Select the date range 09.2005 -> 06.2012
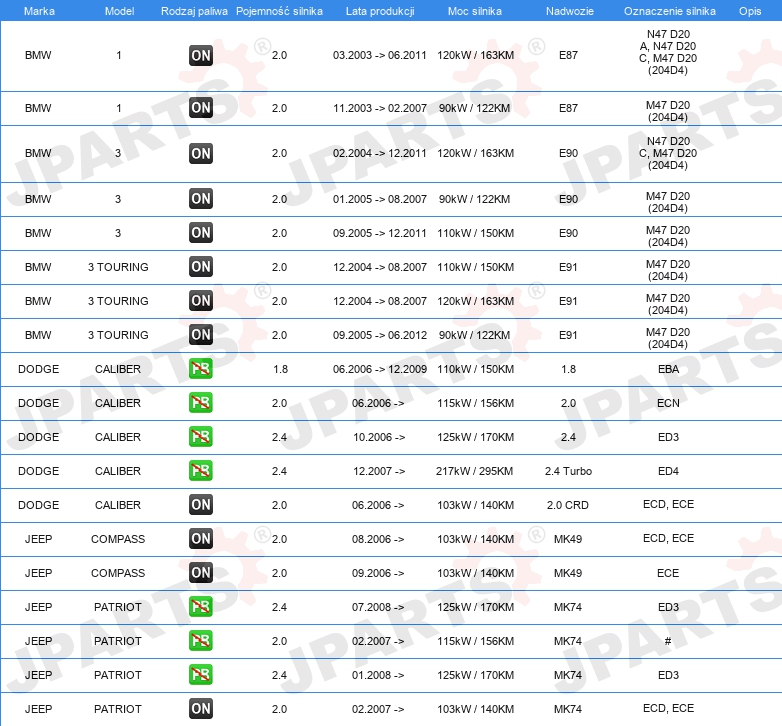This screenshot has width=782, height=726. [x=380, y=335]
